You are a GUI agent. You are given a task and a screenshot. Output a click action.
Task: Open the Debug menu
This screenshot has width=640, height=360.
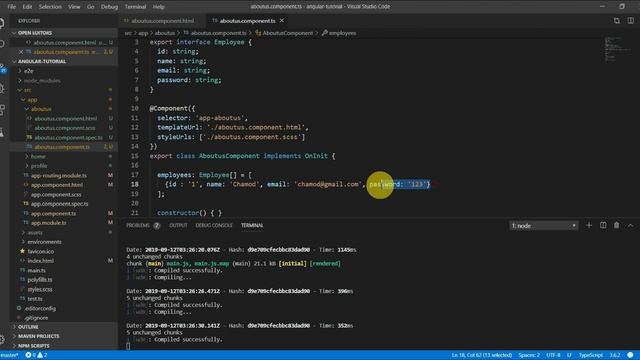pyautogui.click(x=109, y=7)
